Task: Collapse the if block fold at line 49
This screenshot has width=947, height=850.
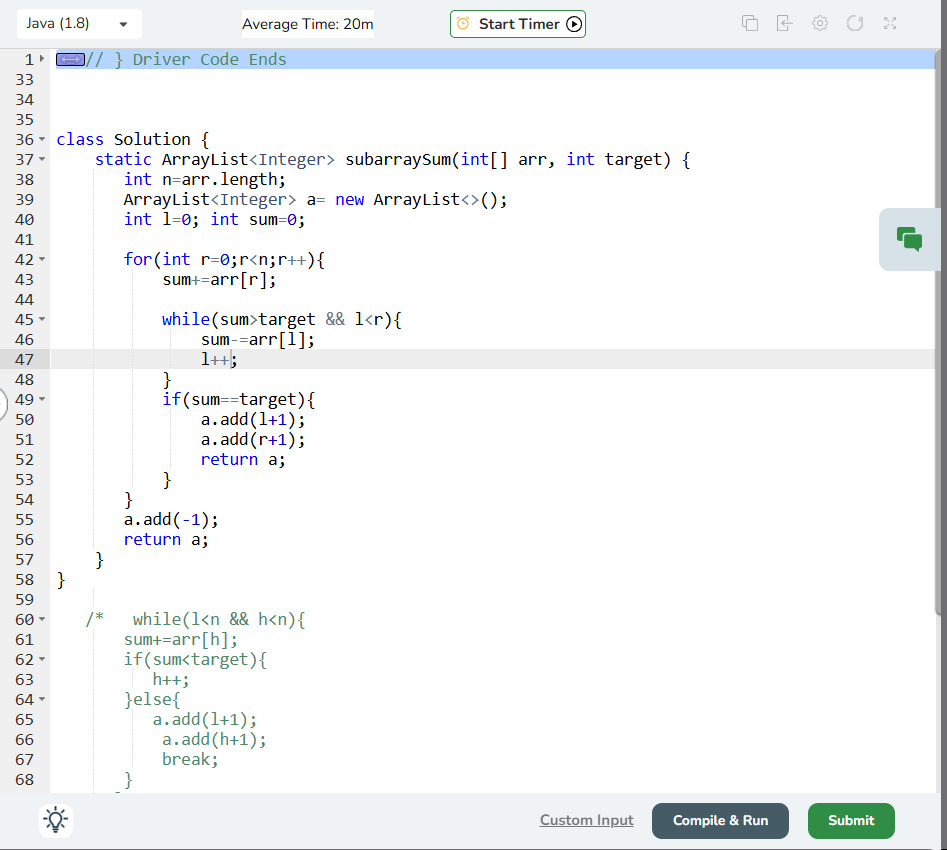Action: pos(42,399)
